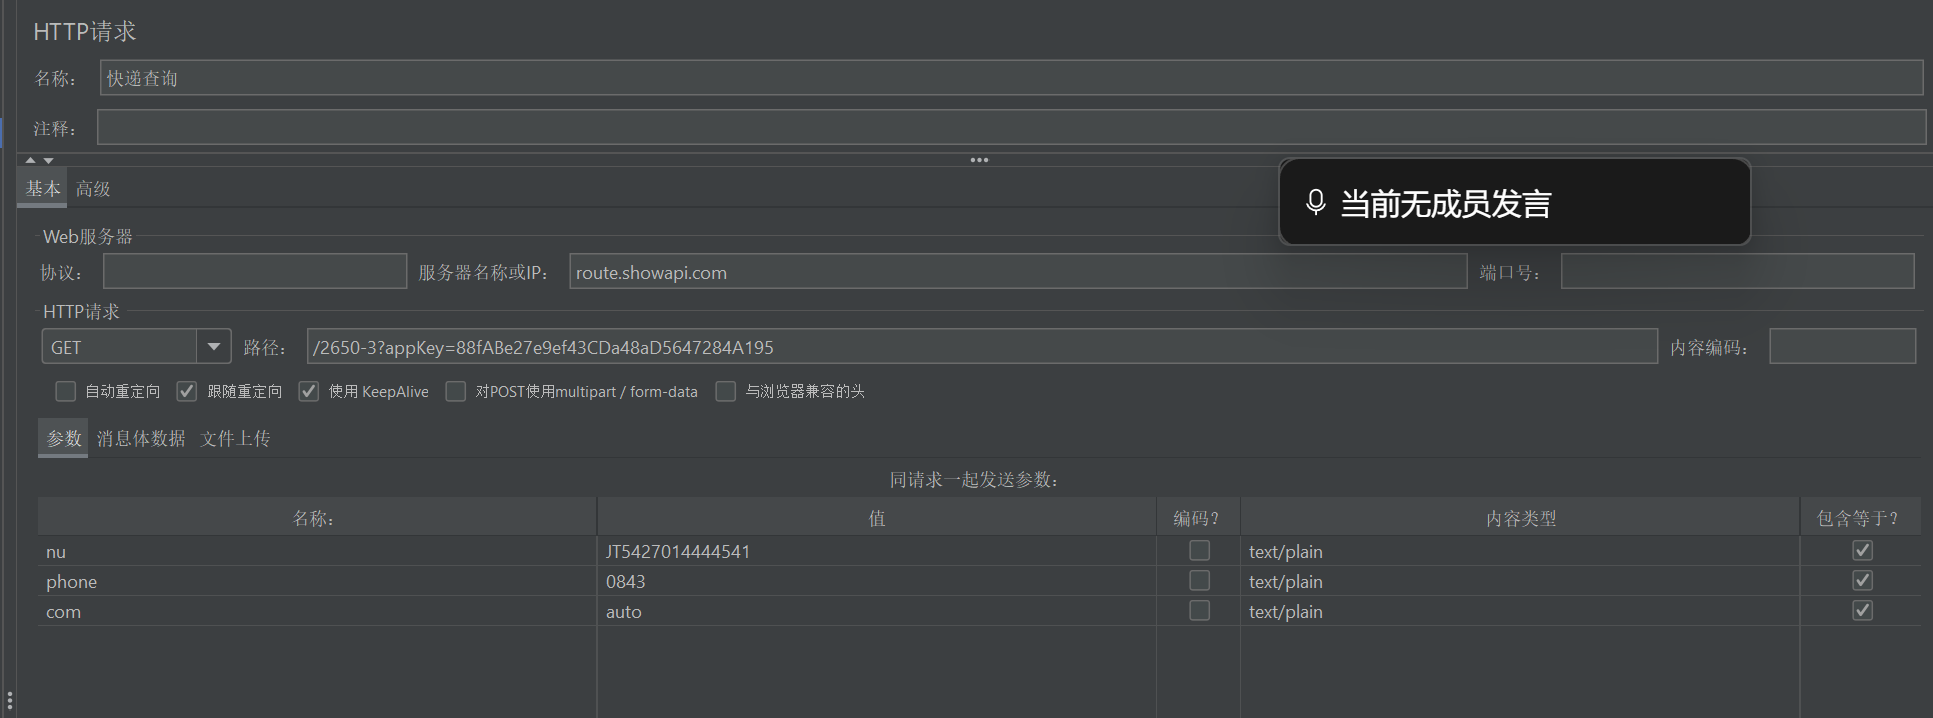This screenshot has width=1933, height=718.
Task: Click the 名称 field containing 快递查询
Action: [1011, 78]
